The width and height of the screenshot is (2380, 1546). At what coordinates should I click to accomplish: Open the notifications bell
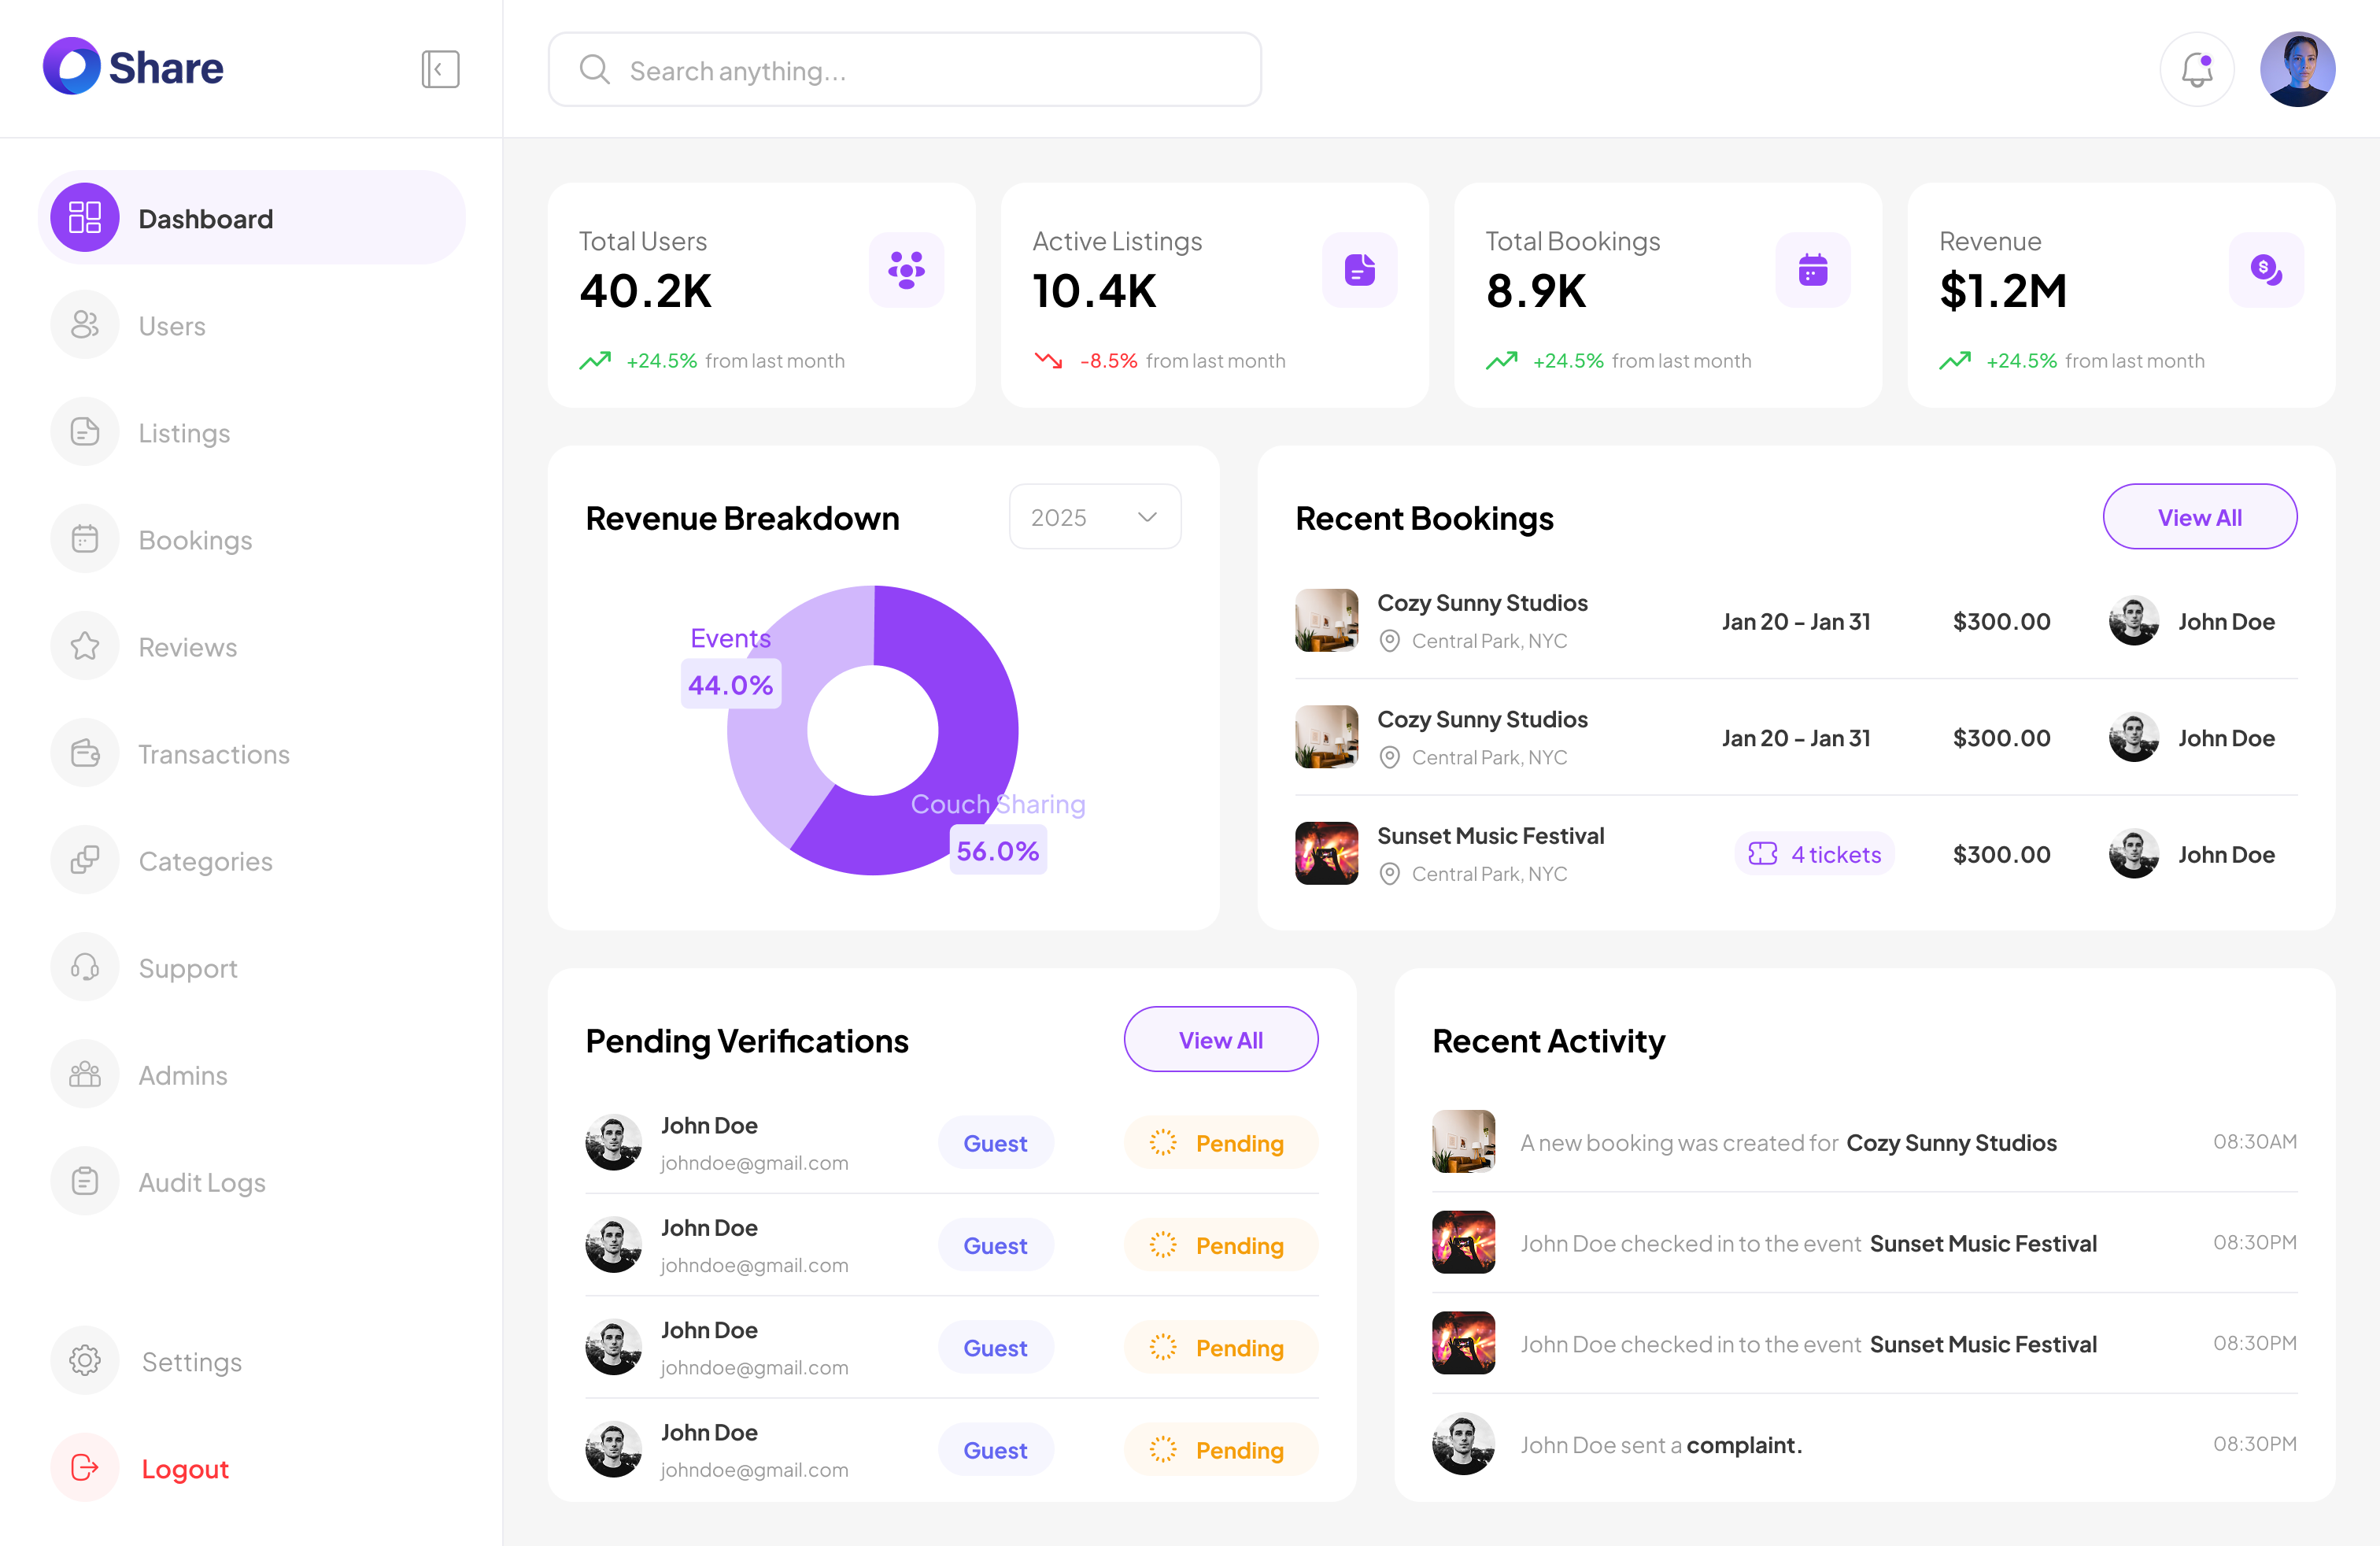(2196, 70)
